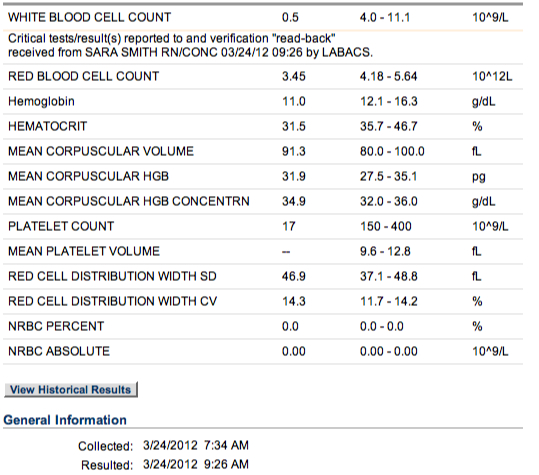Click RED CELL DISTRIBUTION WIDTH CV label
This screenshot has height=475, width=539.
[112, 301]
